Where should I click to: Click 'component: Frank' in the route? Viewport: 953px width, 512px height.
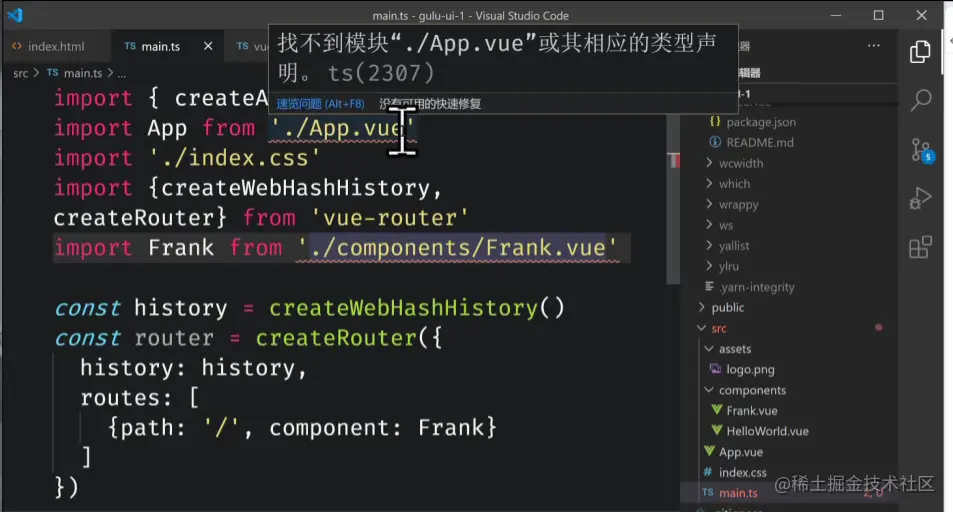(377, 428)
